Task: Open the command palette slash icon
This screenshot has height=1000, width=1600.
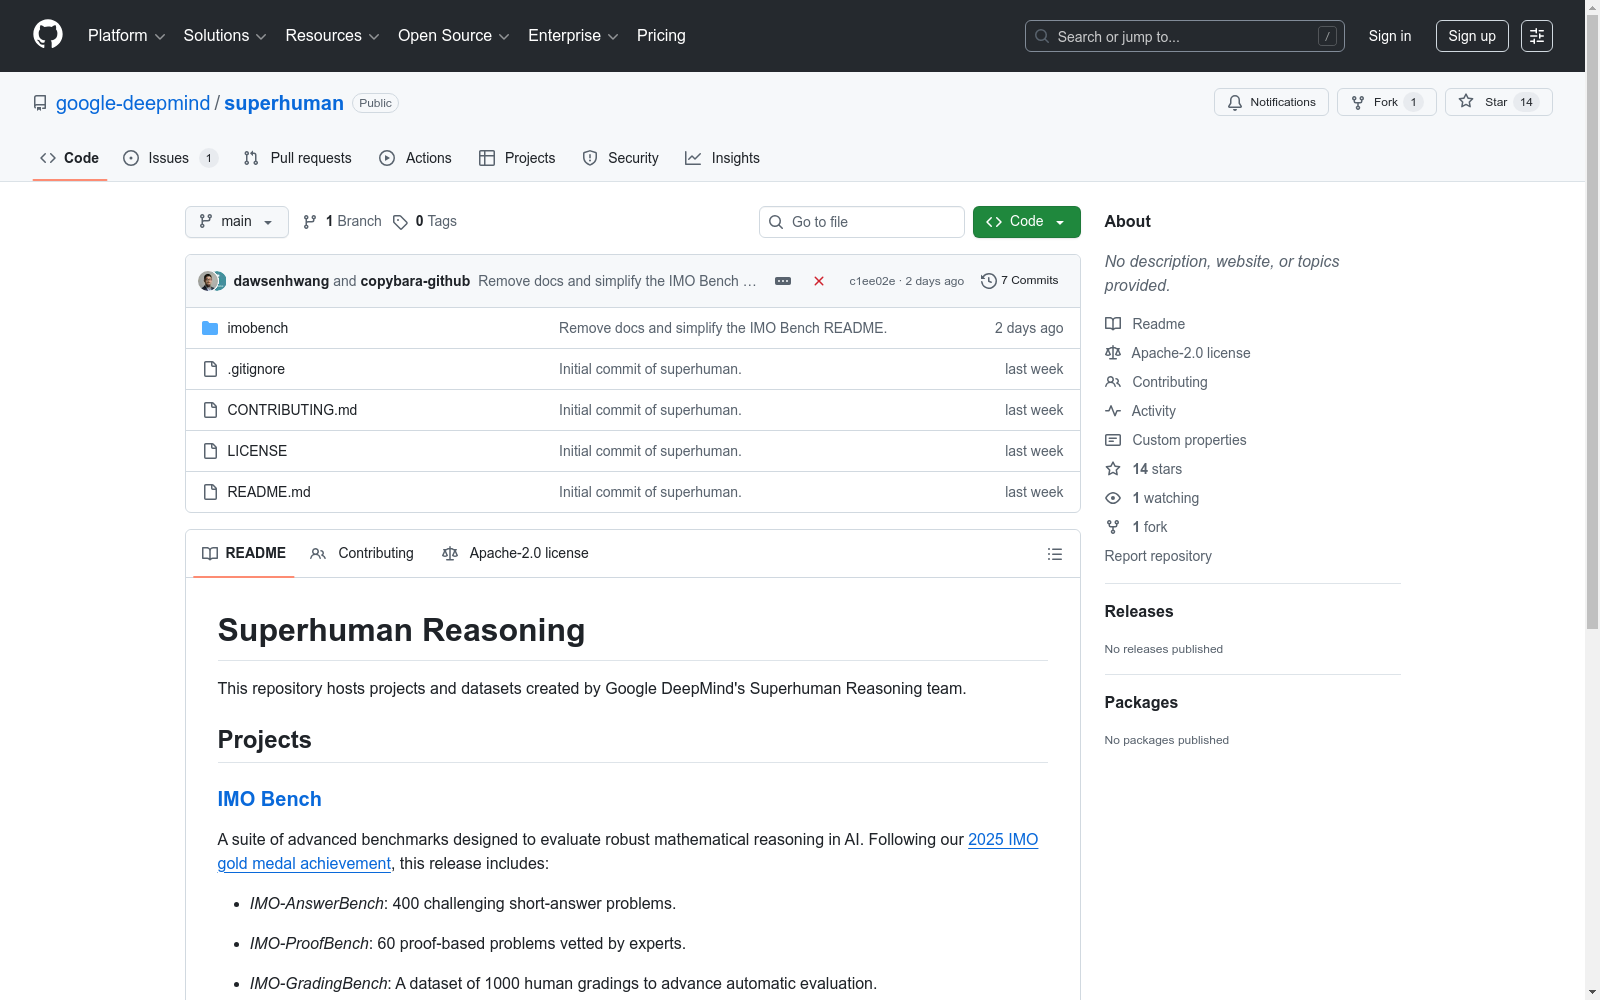Action: [1327, 36]
